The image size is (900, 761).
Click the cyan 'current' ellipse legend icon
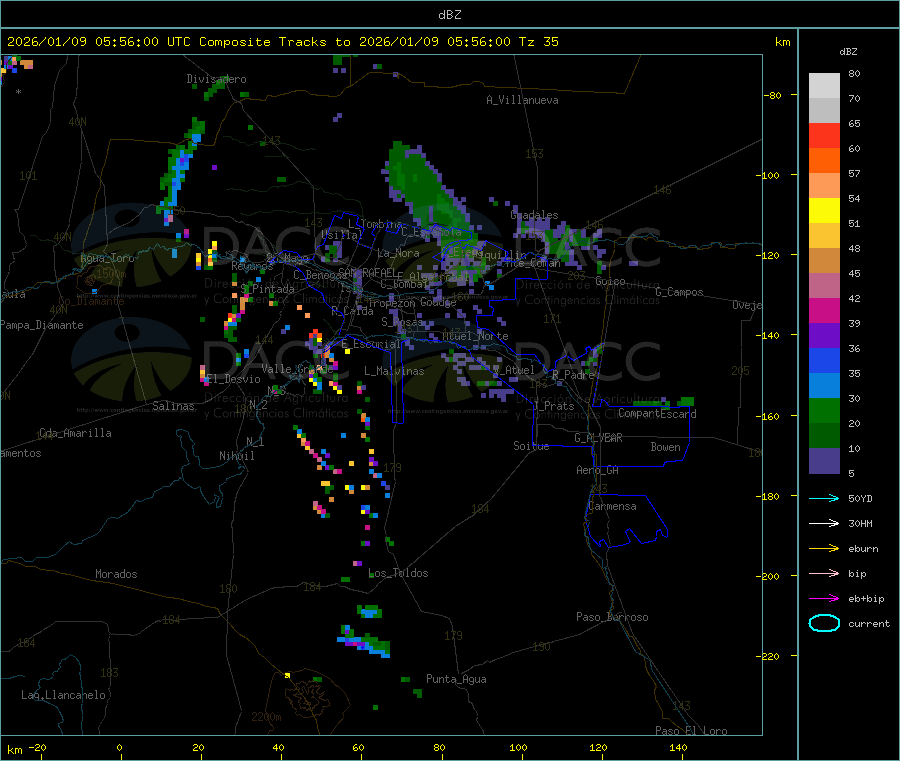[x=824, y=623]
